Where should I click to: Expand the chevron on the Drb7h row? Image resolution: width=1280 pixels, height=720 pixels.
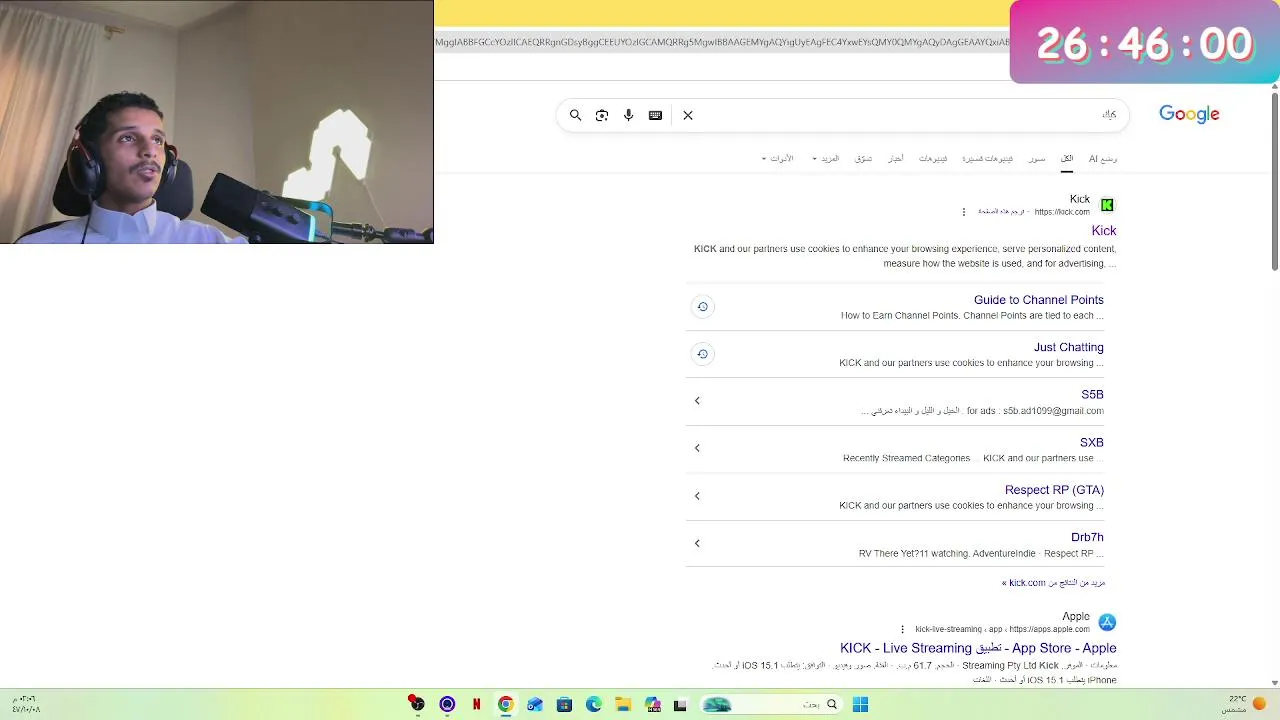pyautogui.click(x=697, y=543)
